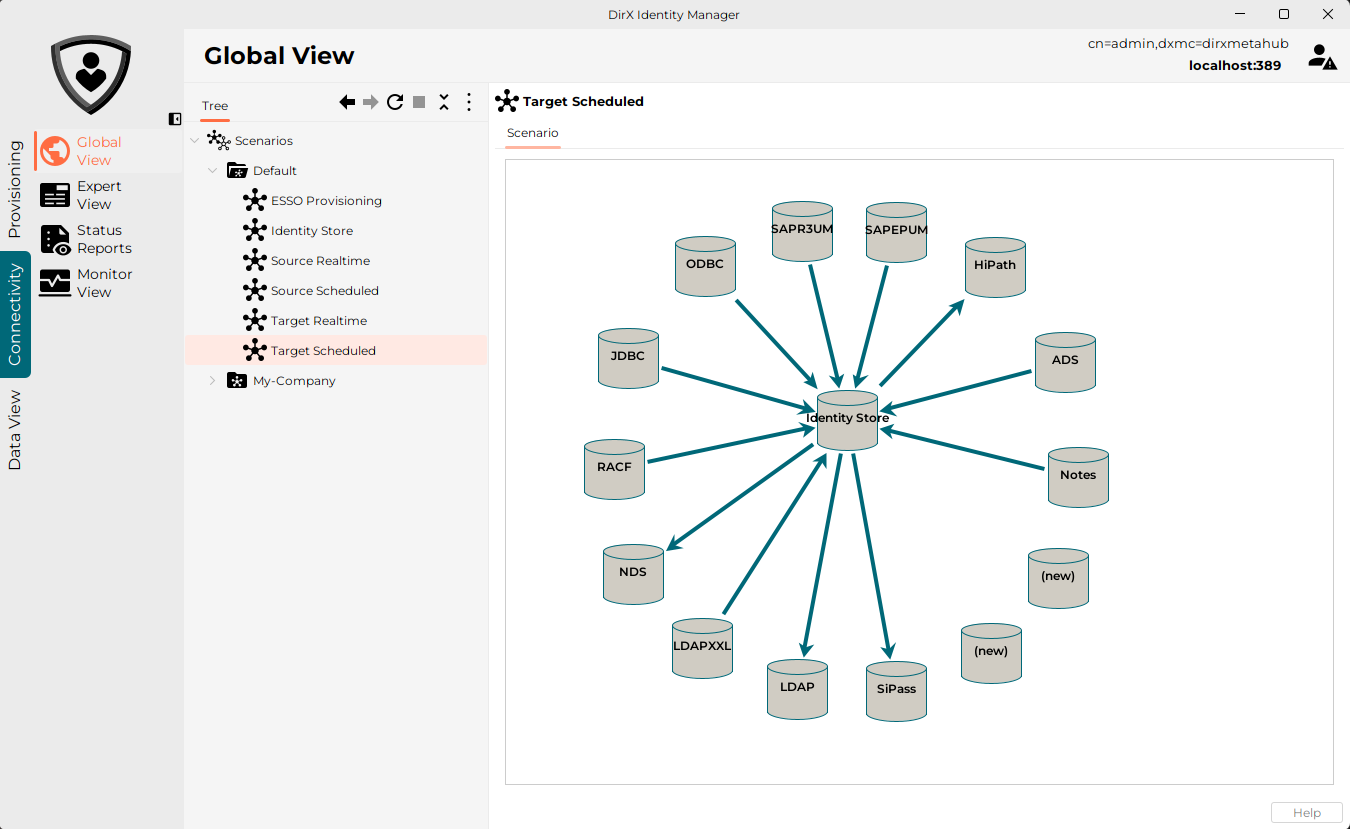Collapse the Default folder
The height and width of the screenshot is (829, 1350).
click(x=212, y=171)
